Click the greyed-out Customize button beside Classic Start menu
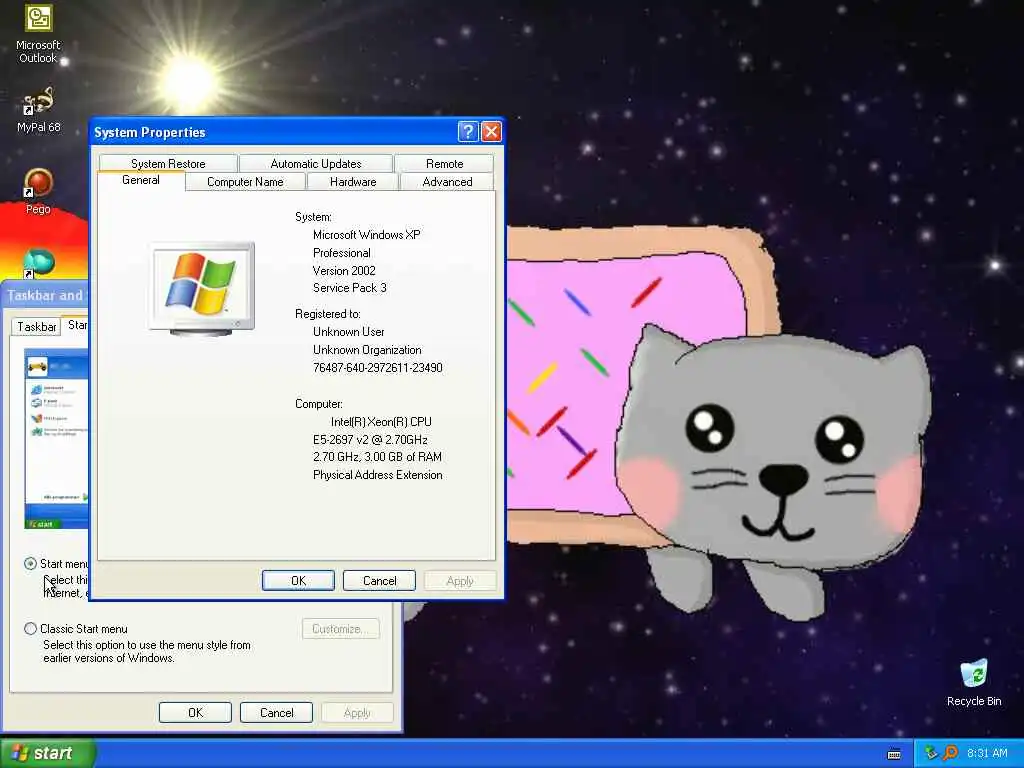Viewport: 1024px width, 768px height. click(x=341, y=629)
